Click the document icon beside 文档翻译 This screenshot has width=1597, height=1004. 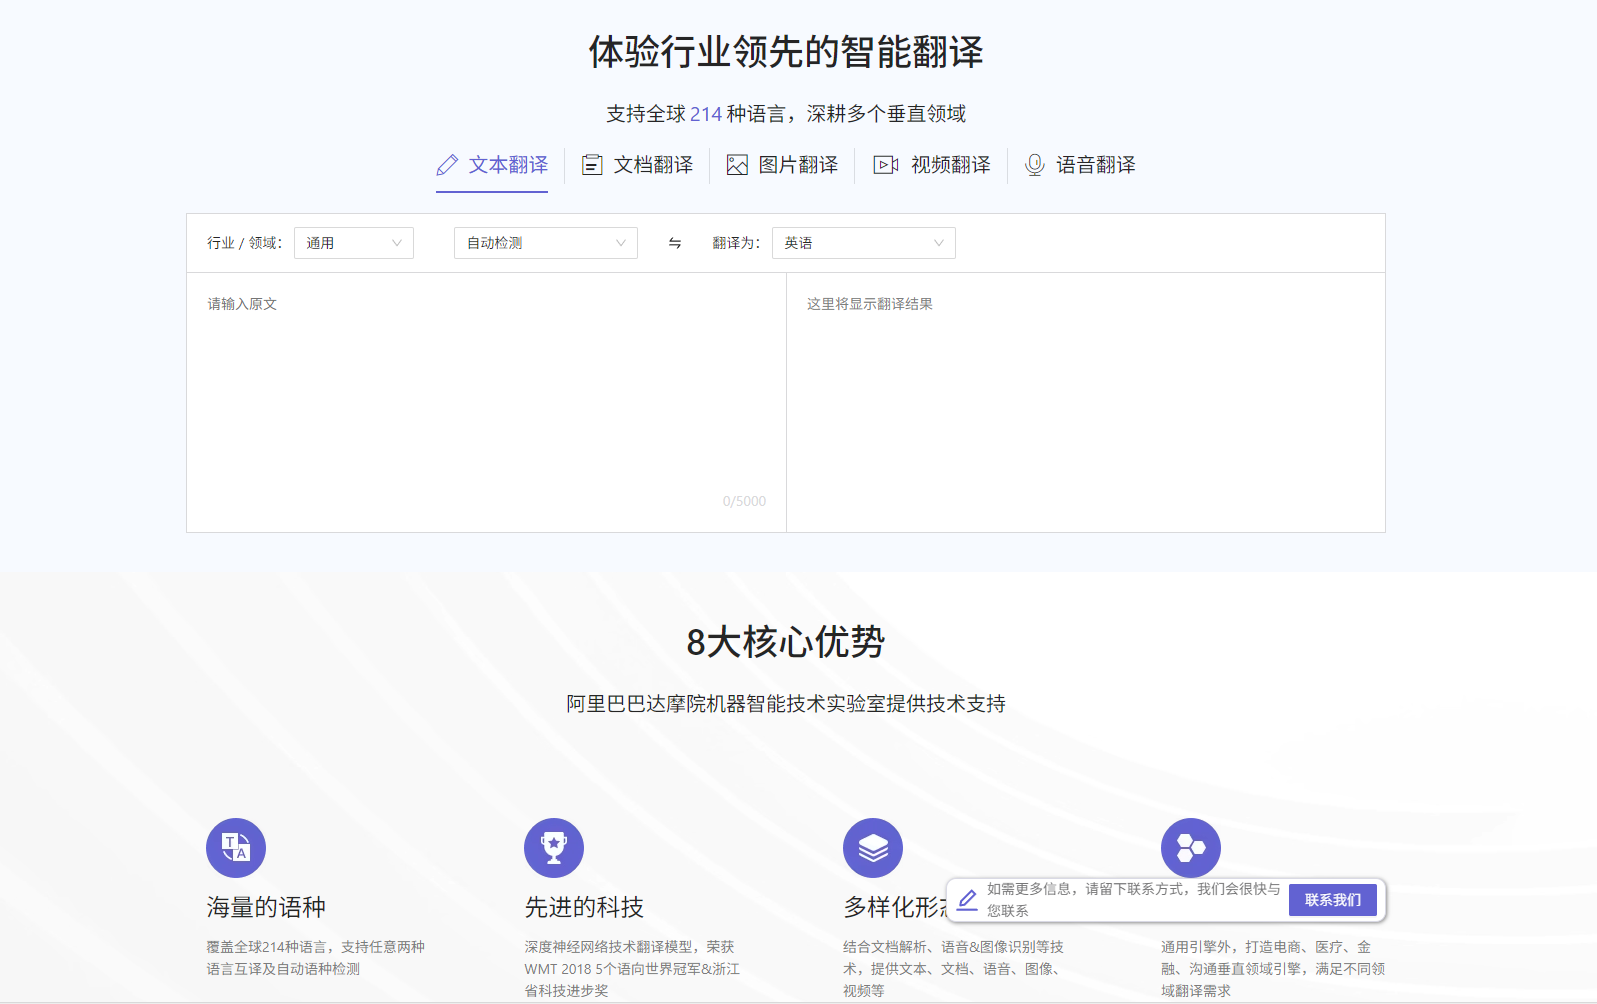592,165
